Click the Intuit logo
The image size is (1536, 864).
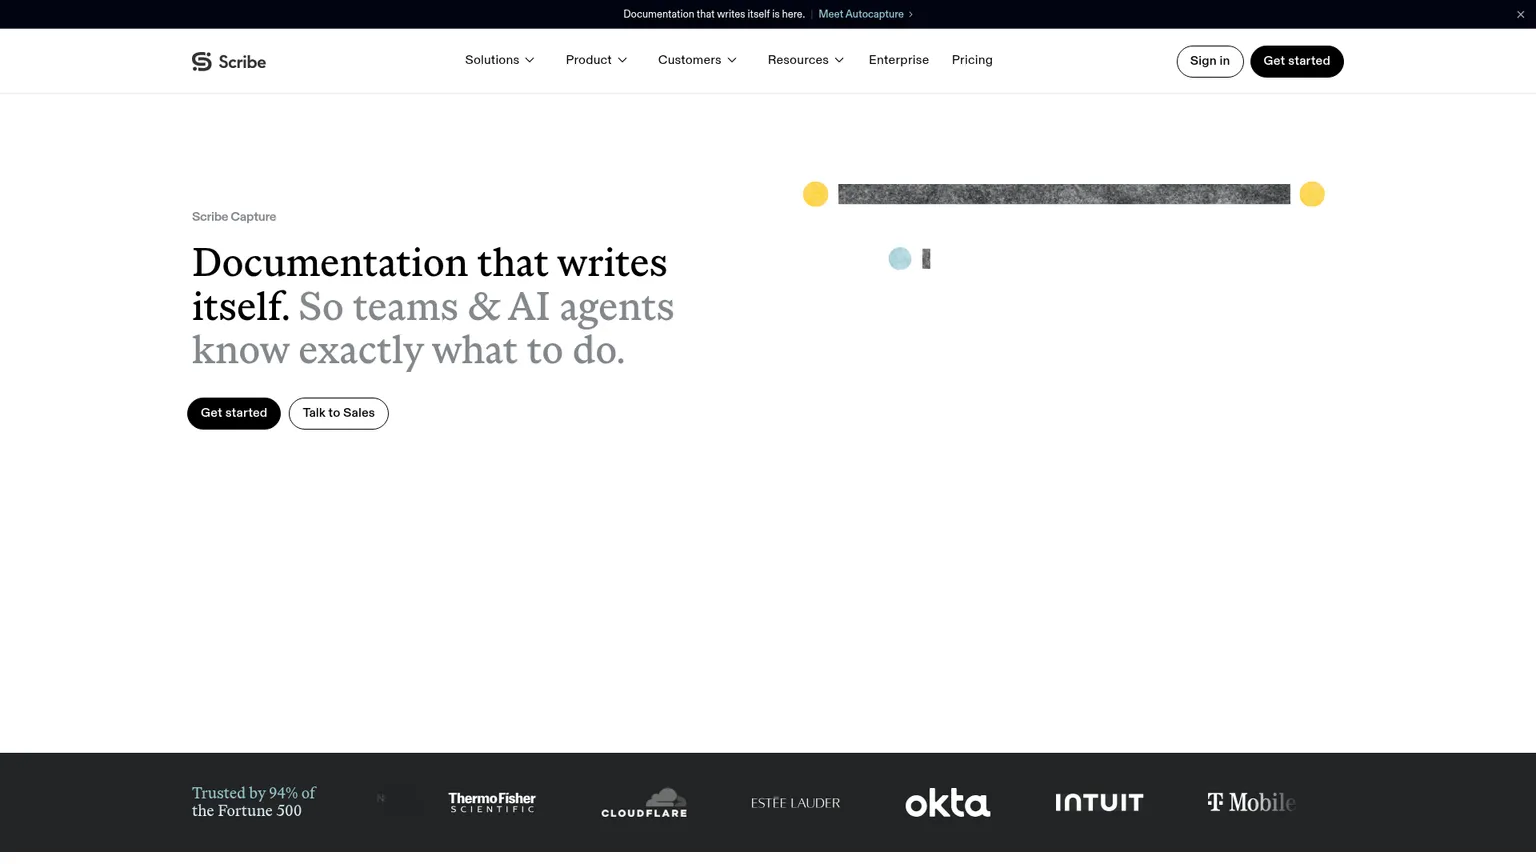[1099, 802]
